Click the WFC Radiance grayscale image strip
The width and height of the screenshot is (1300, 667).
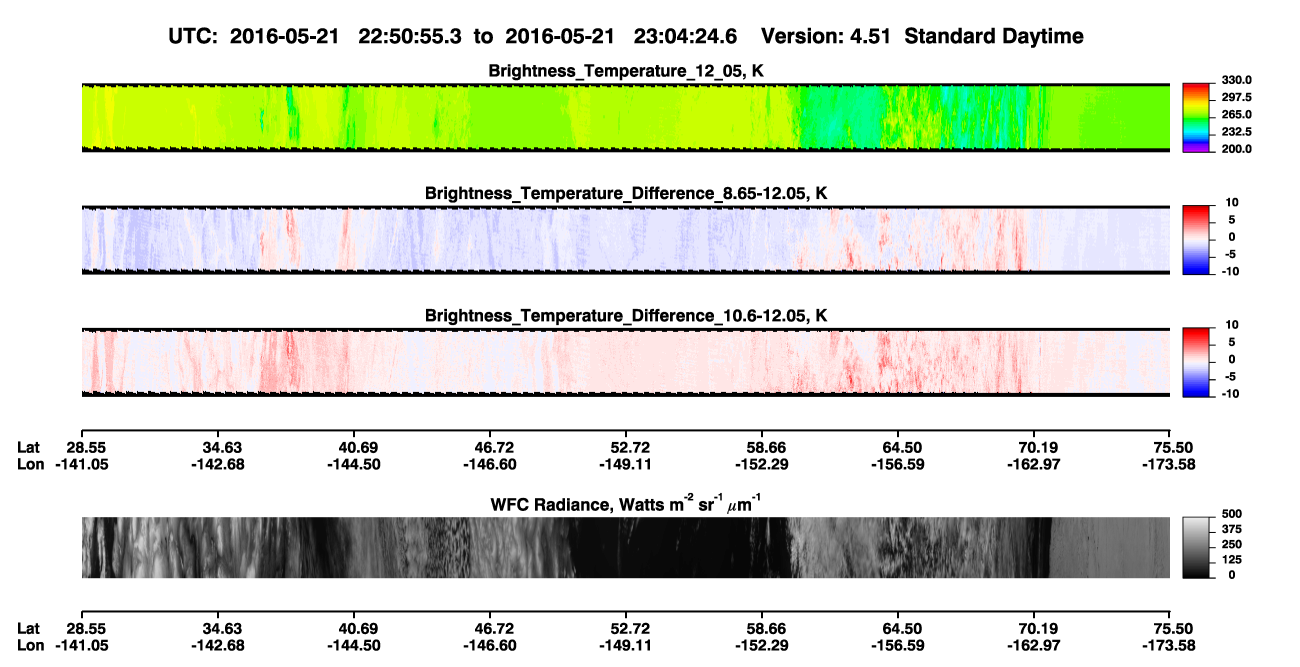click(x=626, y=547)
